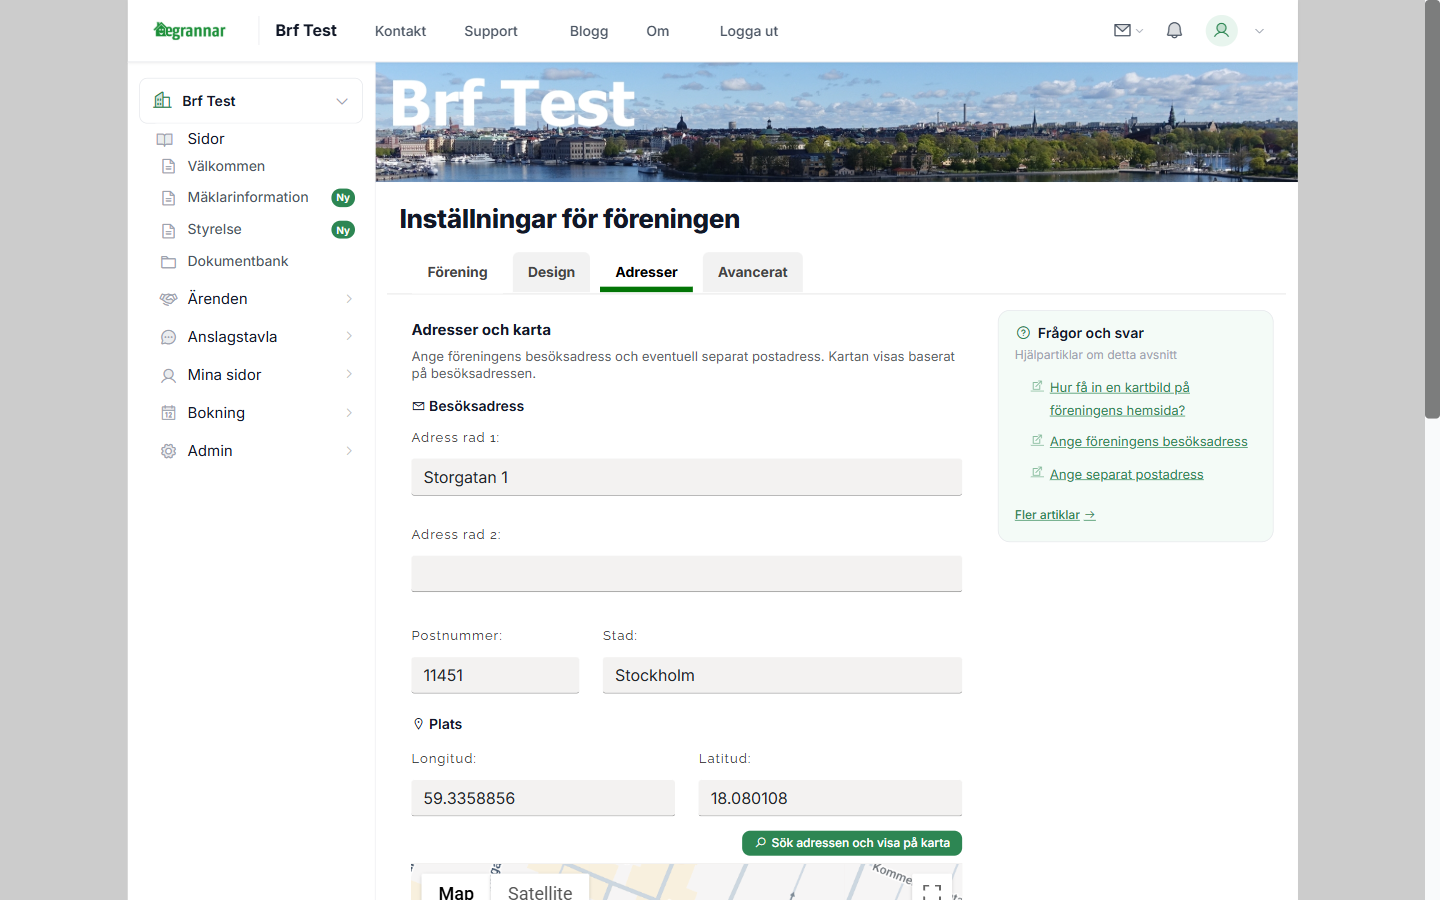Click the green user avatar icon

point(1221,31)
